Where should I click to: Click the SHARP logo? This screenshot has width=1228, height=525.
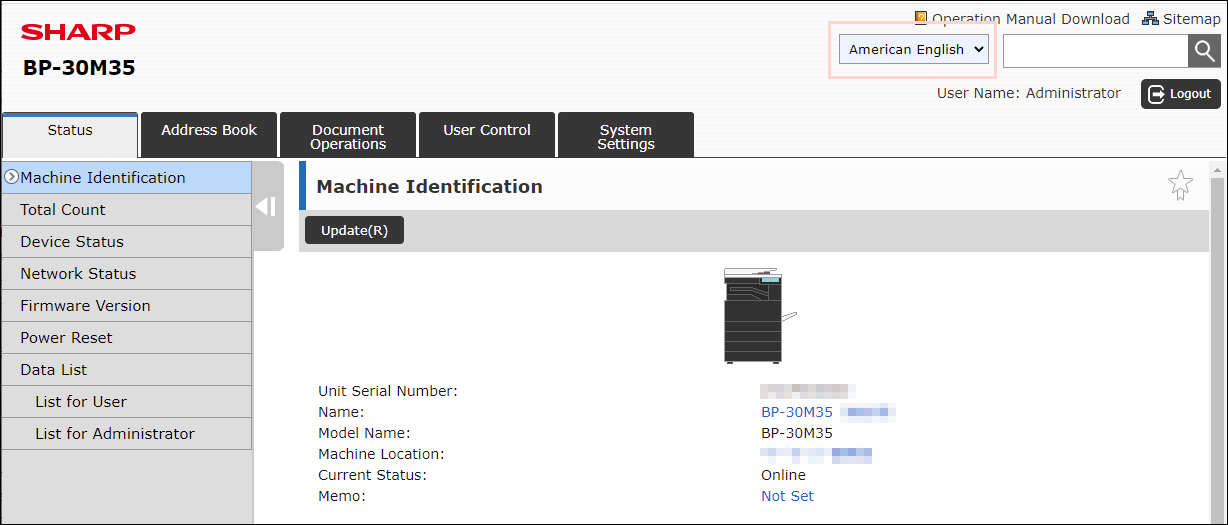(x=78, y=32)
